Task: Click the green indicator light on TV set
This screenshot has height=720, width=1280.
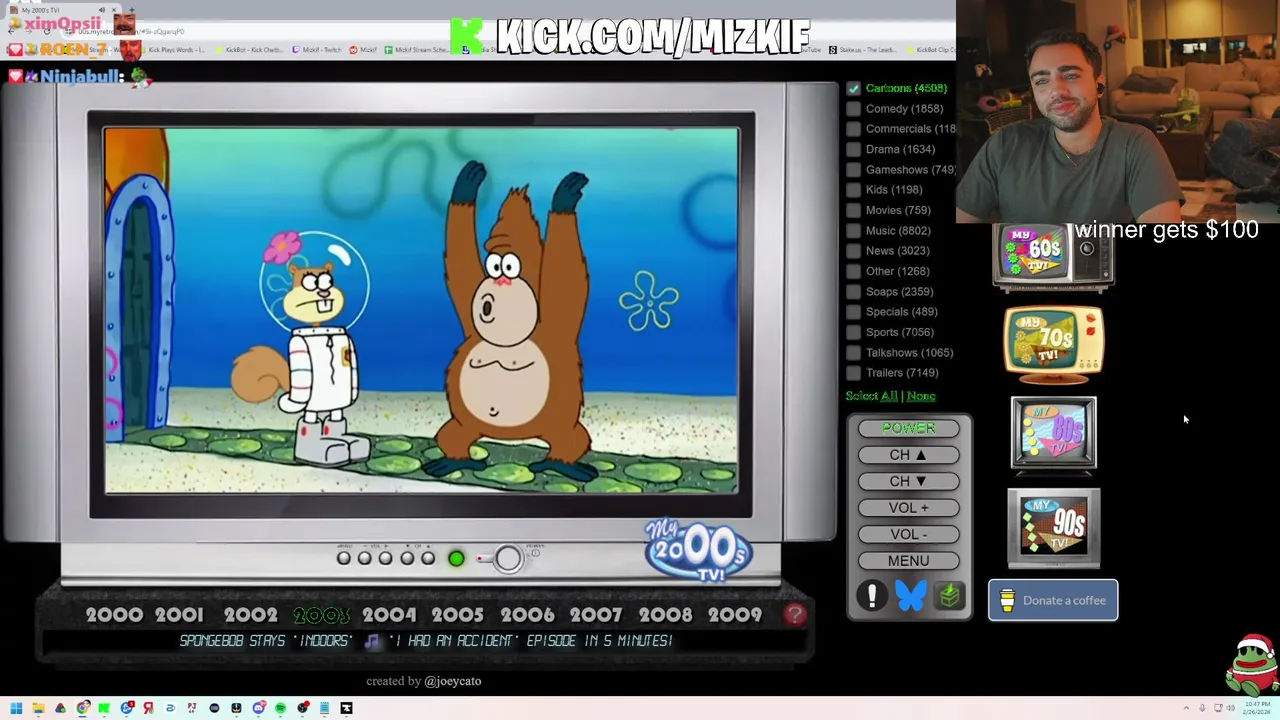Action: tap(456, 559)
